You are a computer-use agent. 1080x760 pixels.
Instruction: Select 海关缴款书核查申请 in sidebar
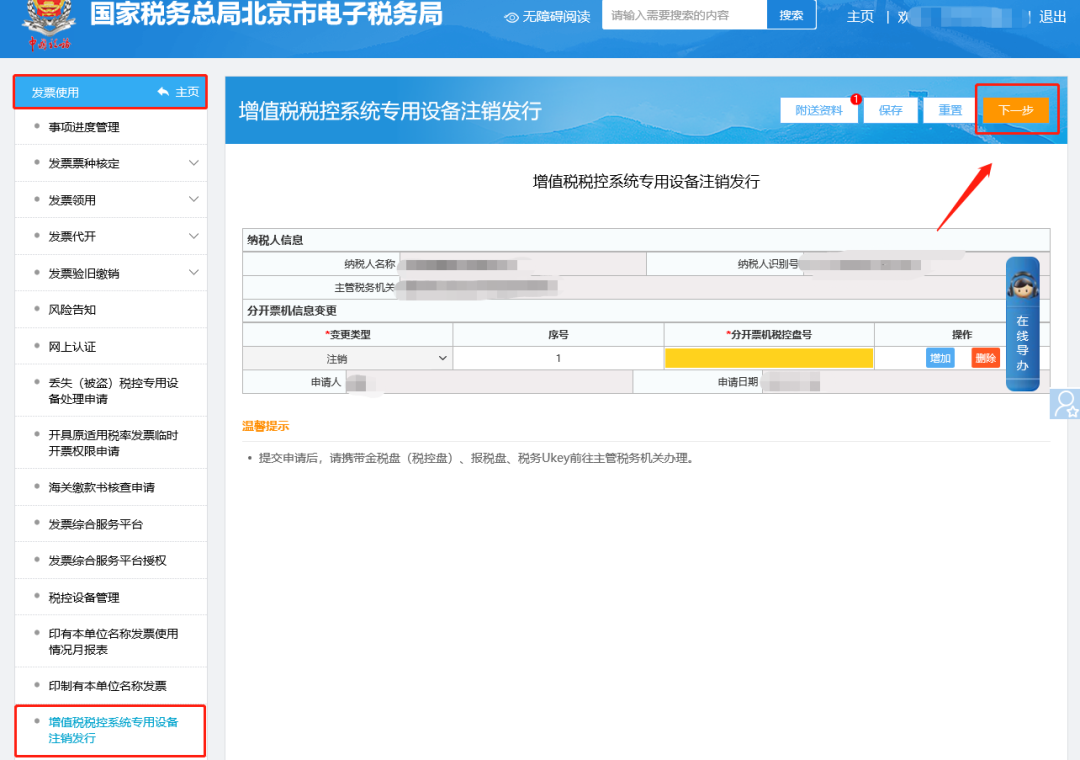[101, 488]
